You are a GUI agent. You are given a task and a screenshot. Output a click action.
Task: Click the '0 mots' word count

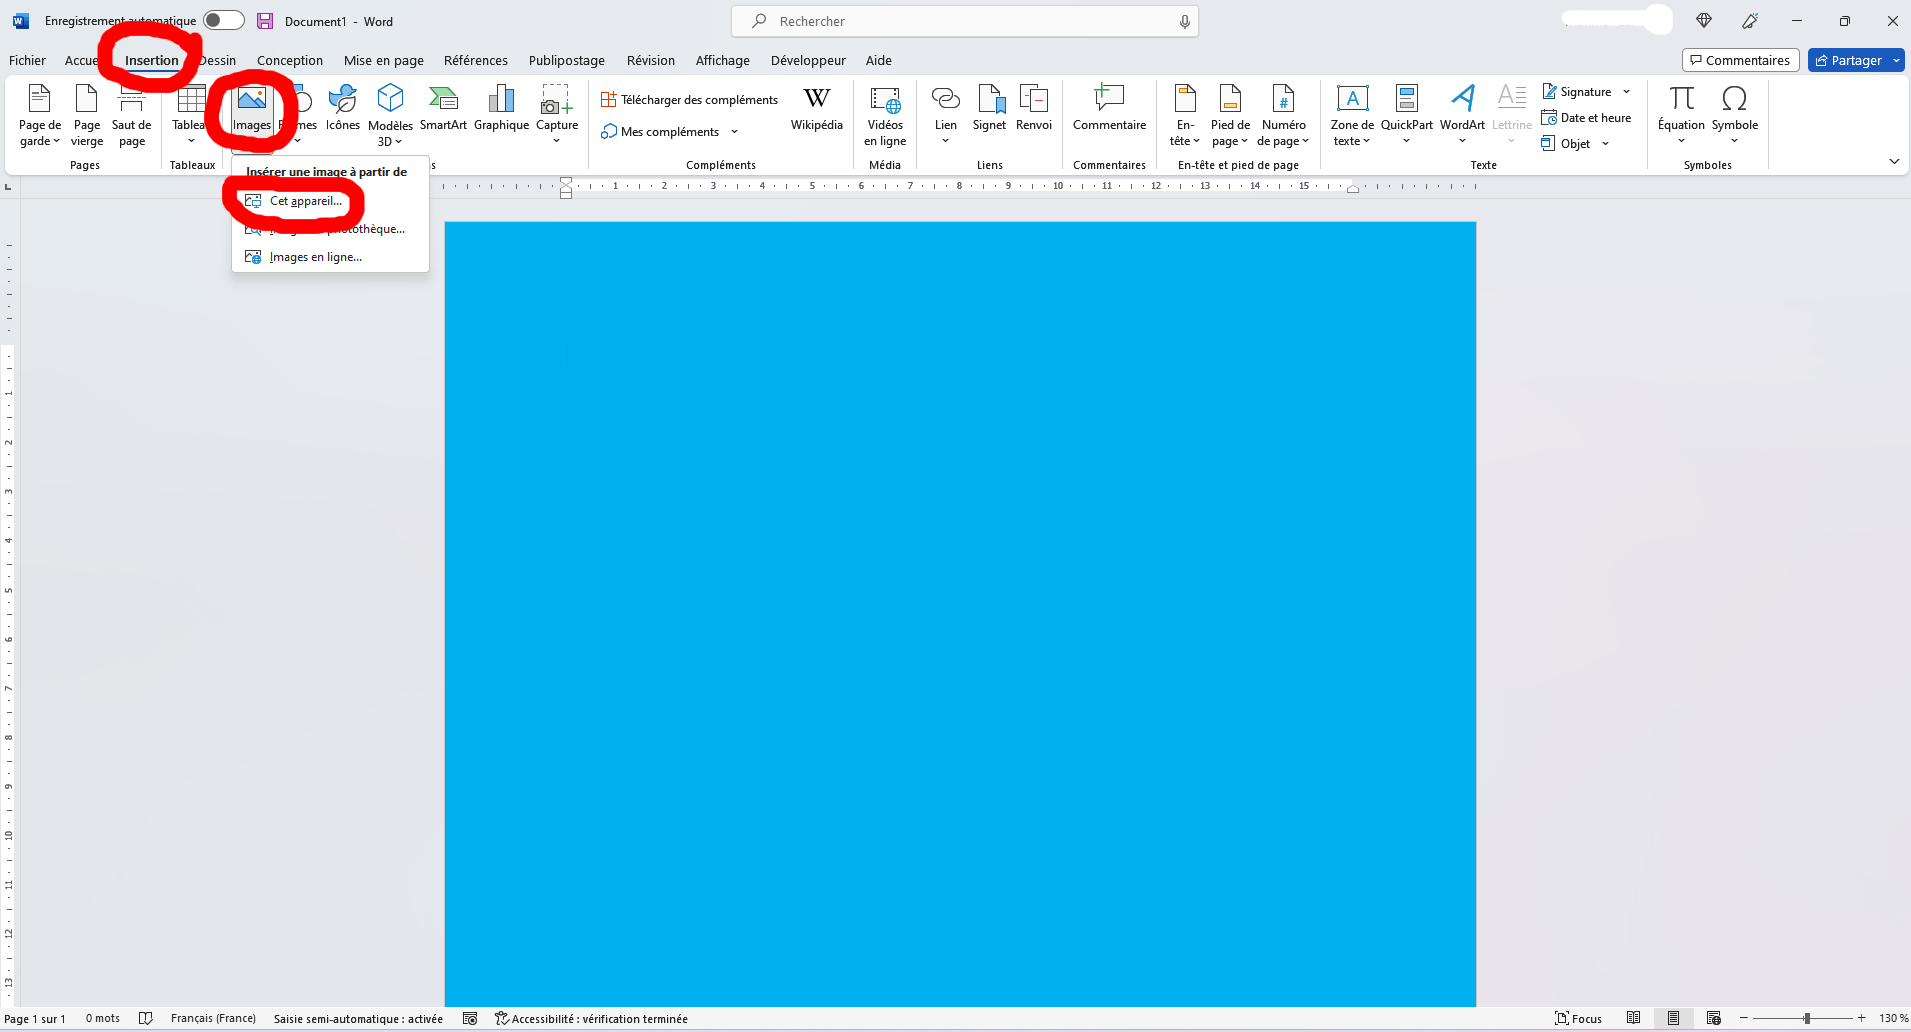(102, 1019)
